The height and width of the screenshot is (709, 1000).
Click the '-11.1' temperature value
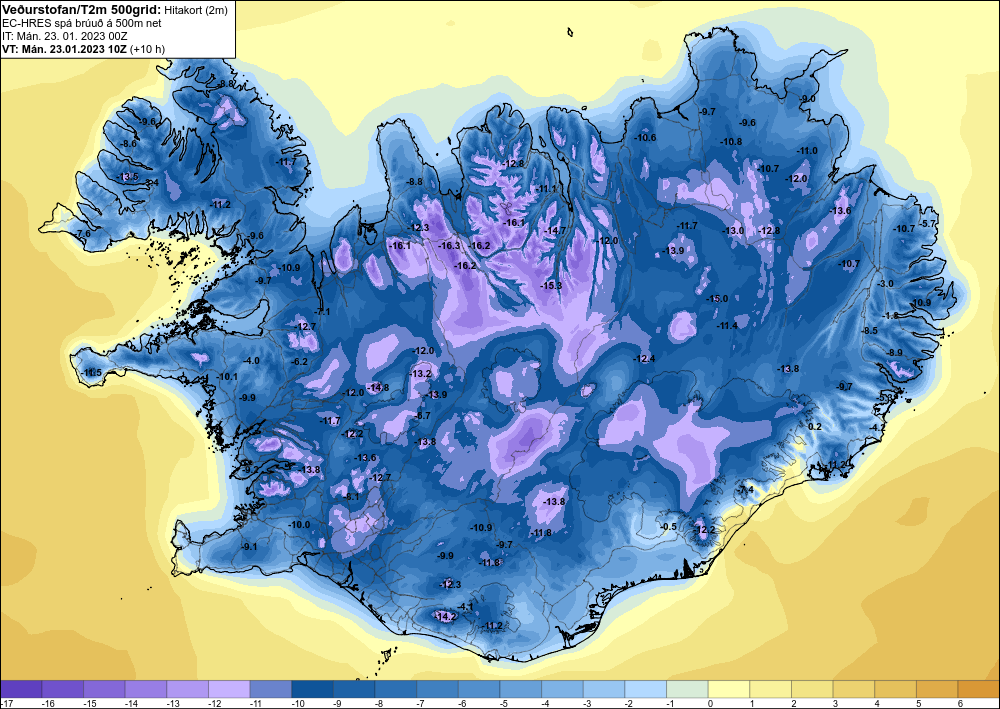pos(547,189)
